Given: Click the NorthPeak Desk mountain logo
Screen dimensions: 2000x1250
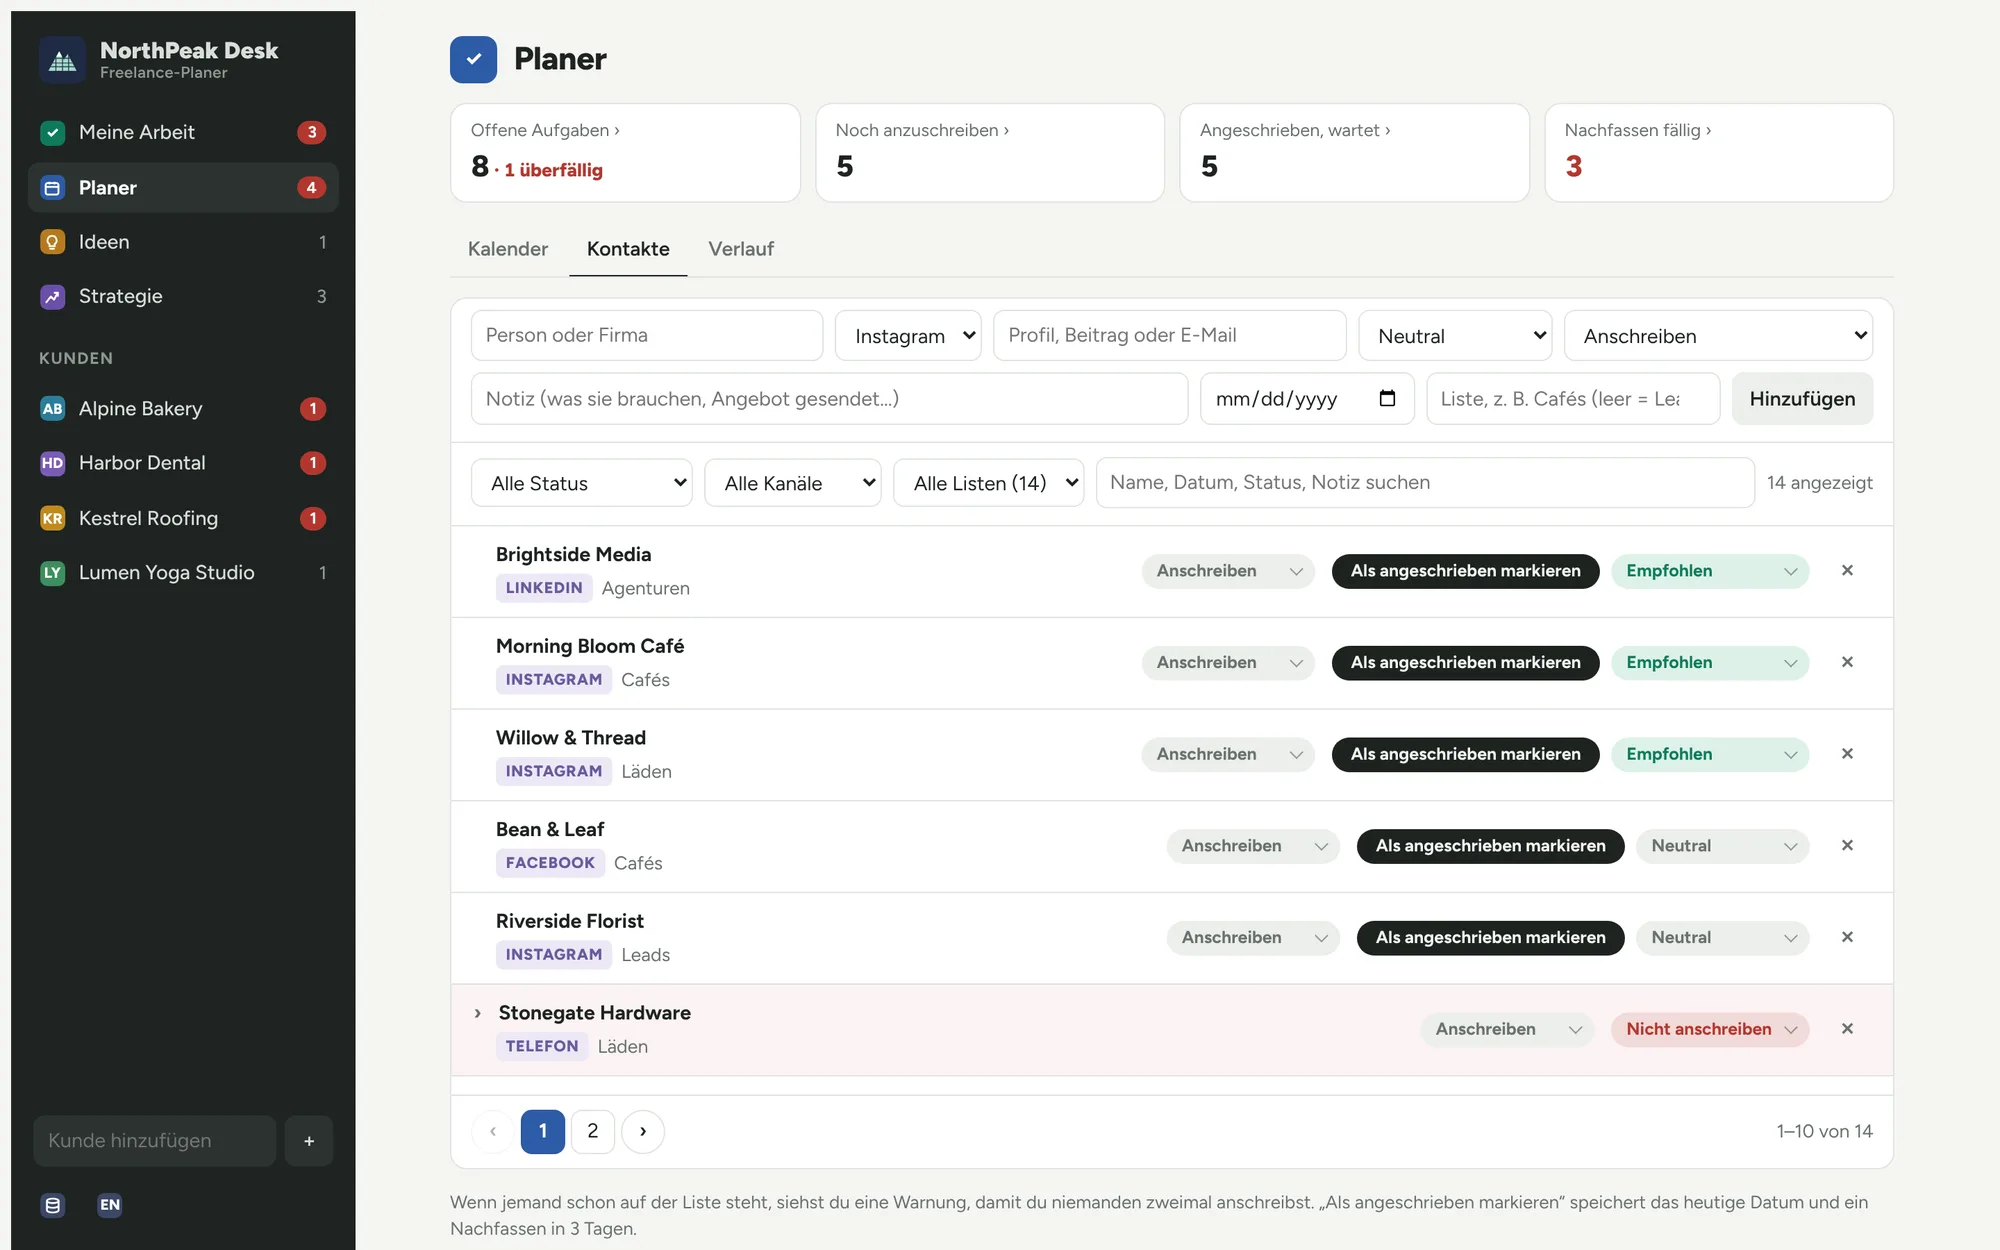Looking at the screenshot, I should click(63, 60).
